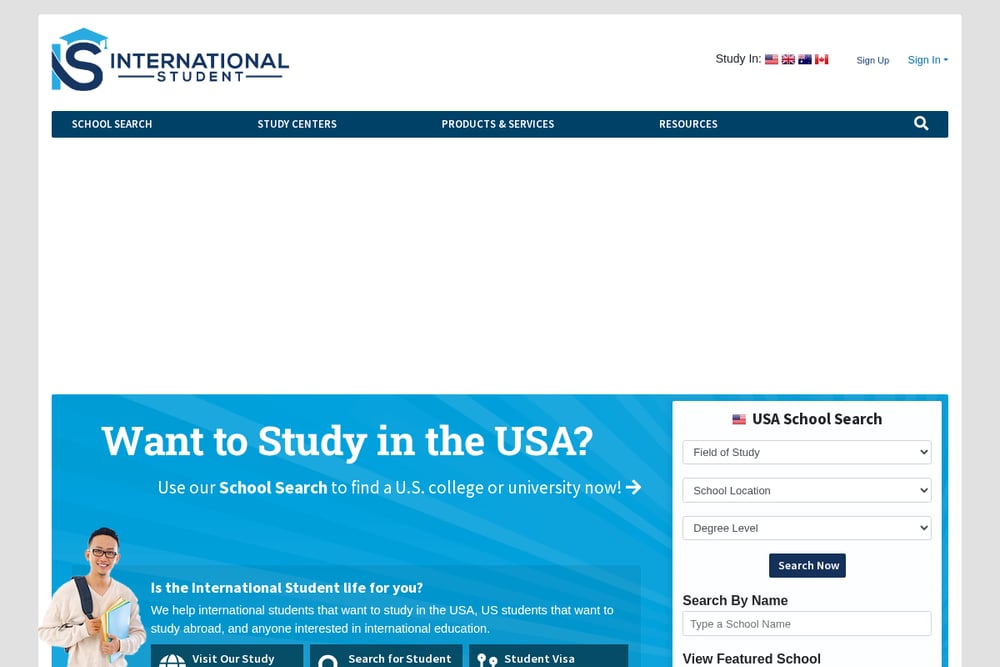Viewport: 1000px width, 667px height.
Task: Focus the Type a School Name field
Action: (x=807, y=624)
